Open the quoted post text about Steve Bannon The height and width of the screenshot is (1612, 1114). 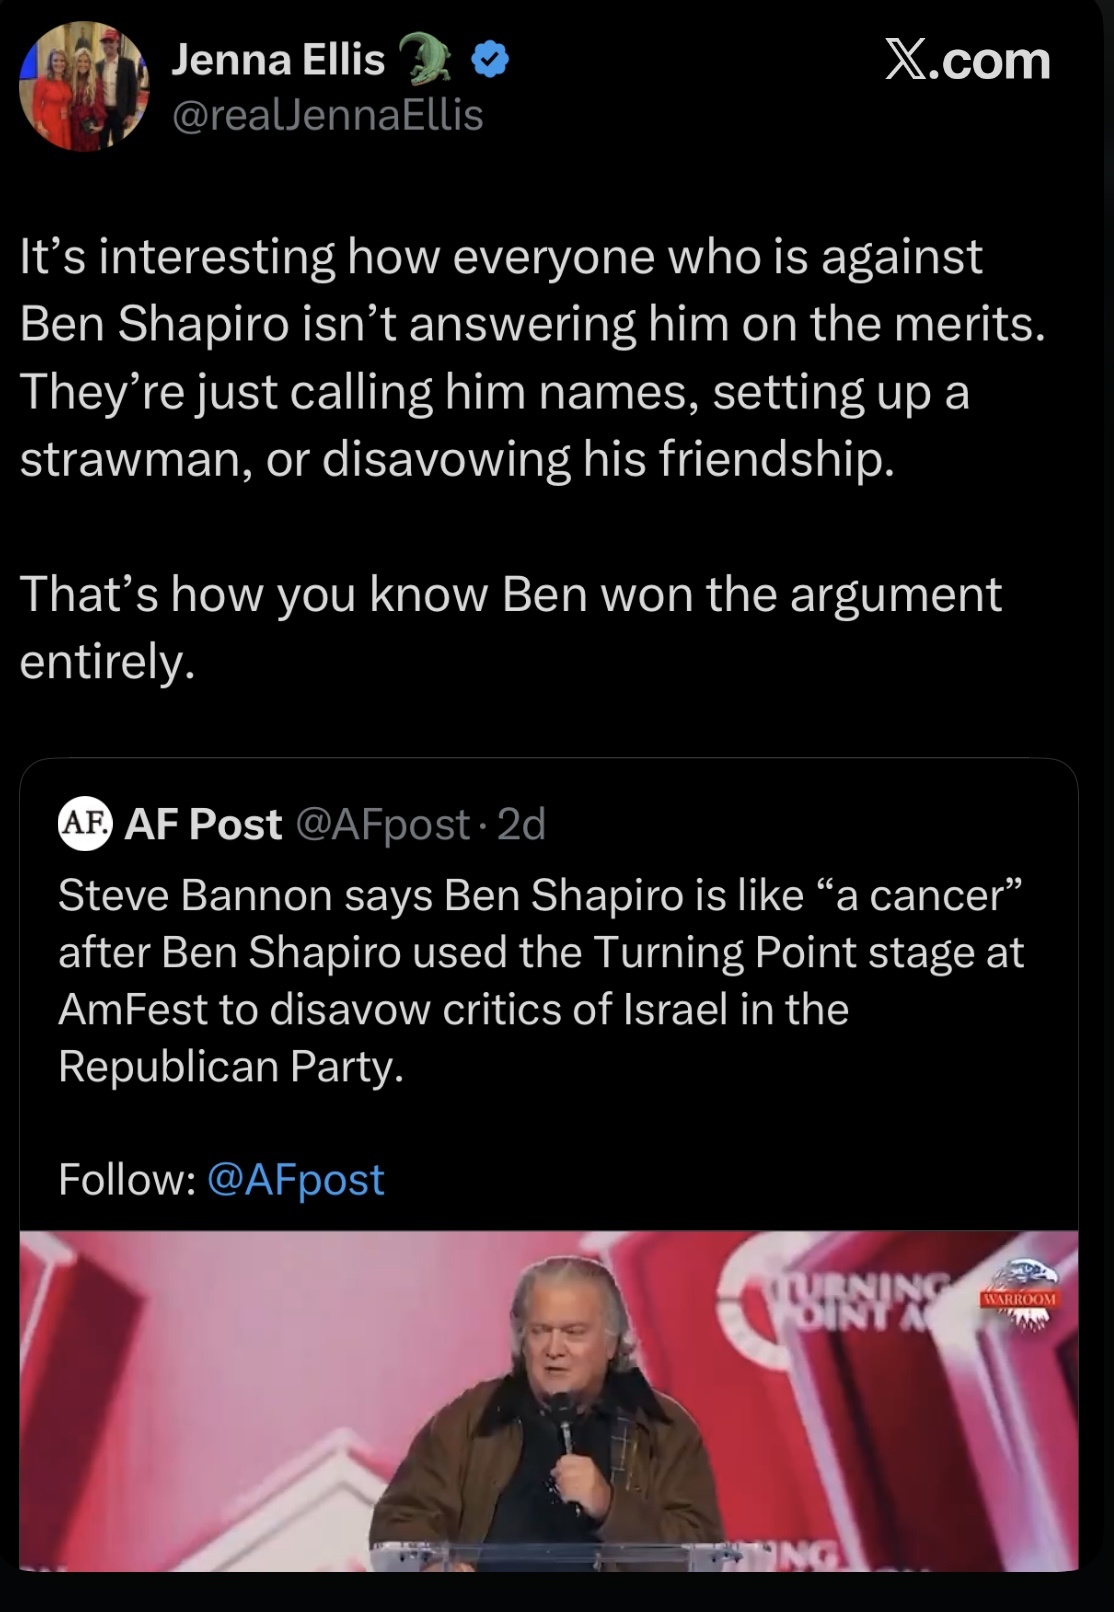pos(540,980)
